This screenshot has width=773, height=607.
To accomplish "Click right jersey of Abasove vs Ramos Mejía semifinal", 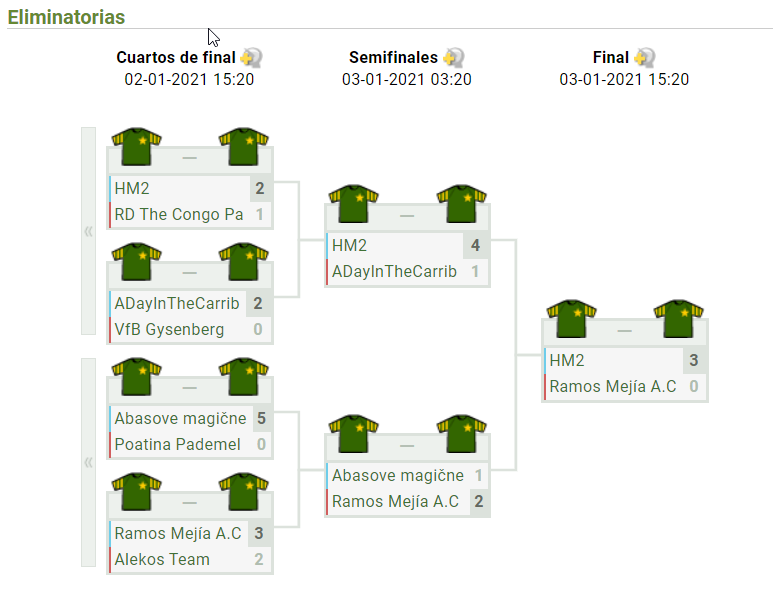I will pos(461,434).
